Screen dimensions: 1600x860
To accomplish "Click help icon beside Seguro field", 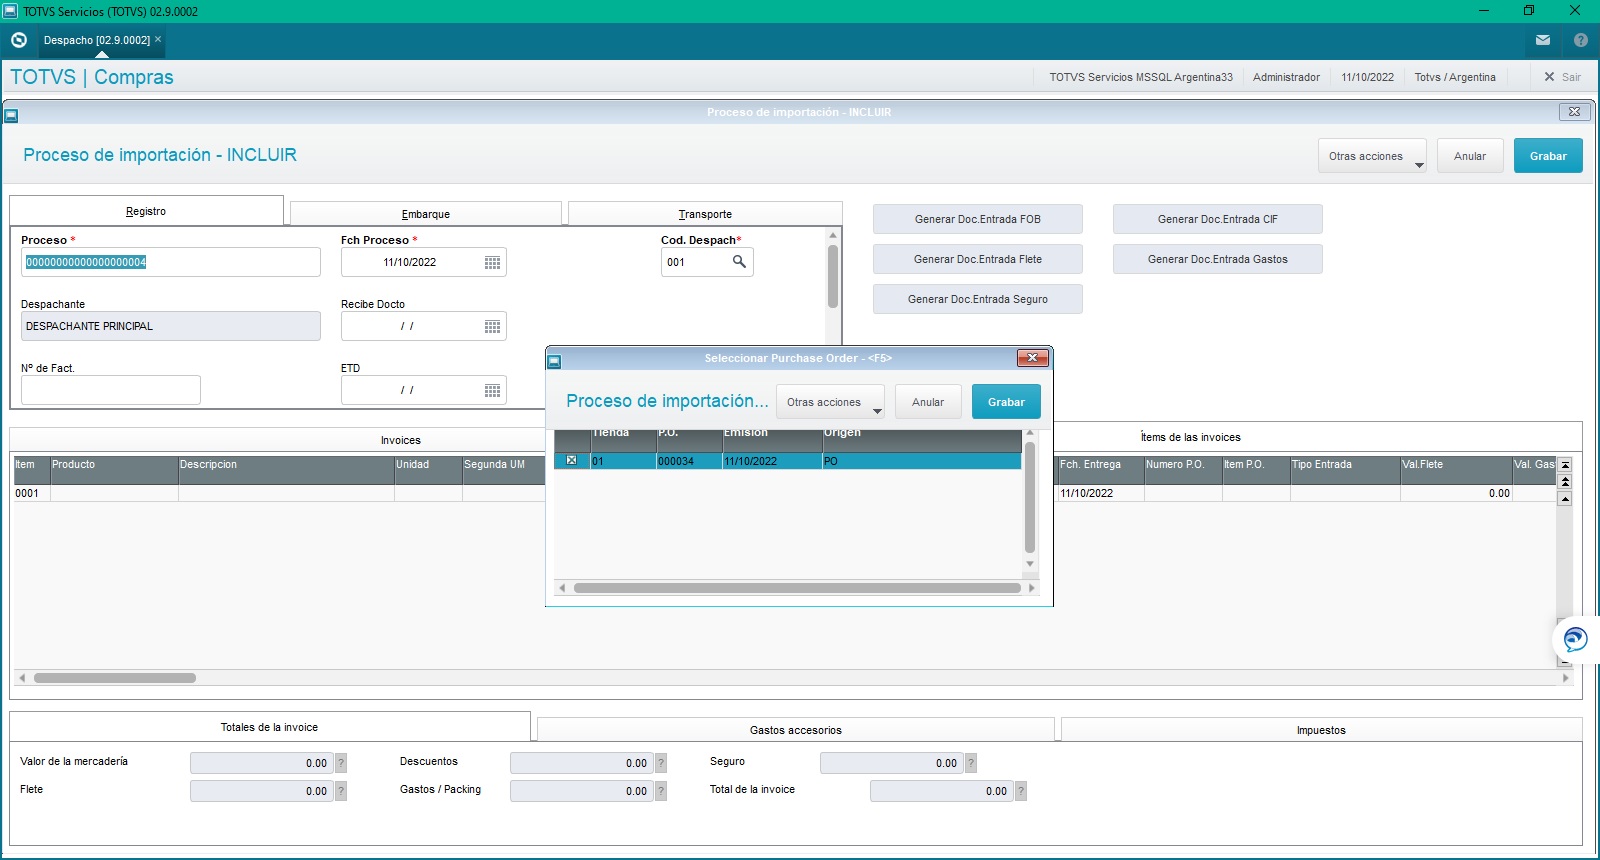I will coord(971,763).
